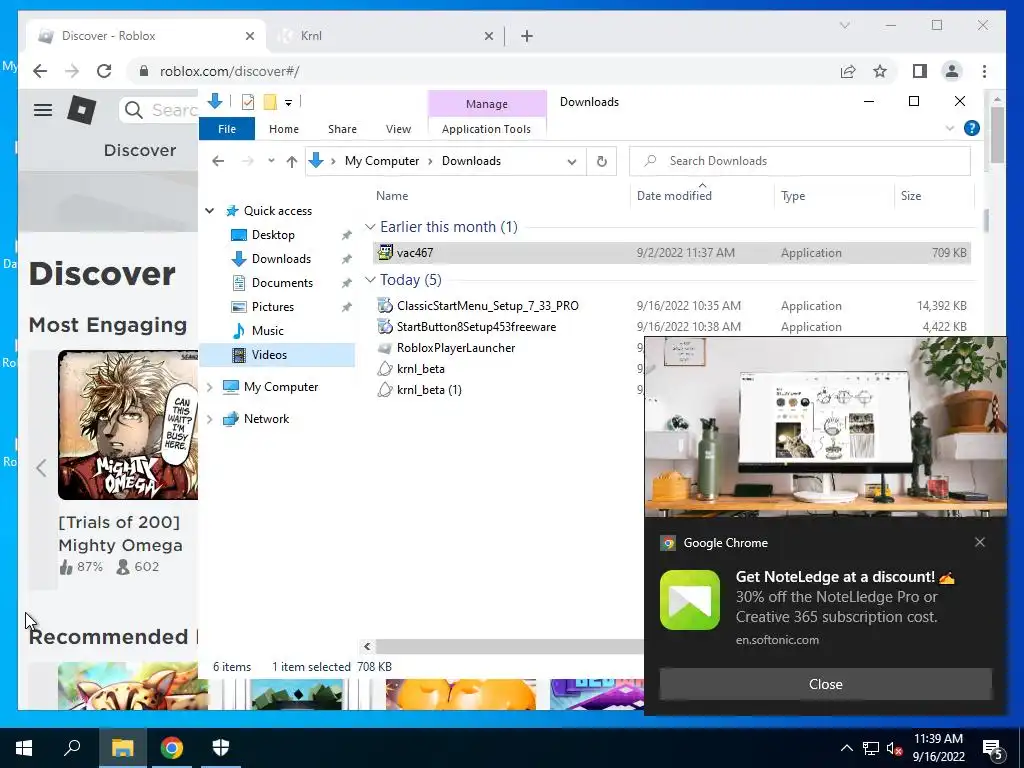The height and width of the screenshot is (768, 1024).
Task: Open the Roblox hamburger menu
Action: coord(43,110)
